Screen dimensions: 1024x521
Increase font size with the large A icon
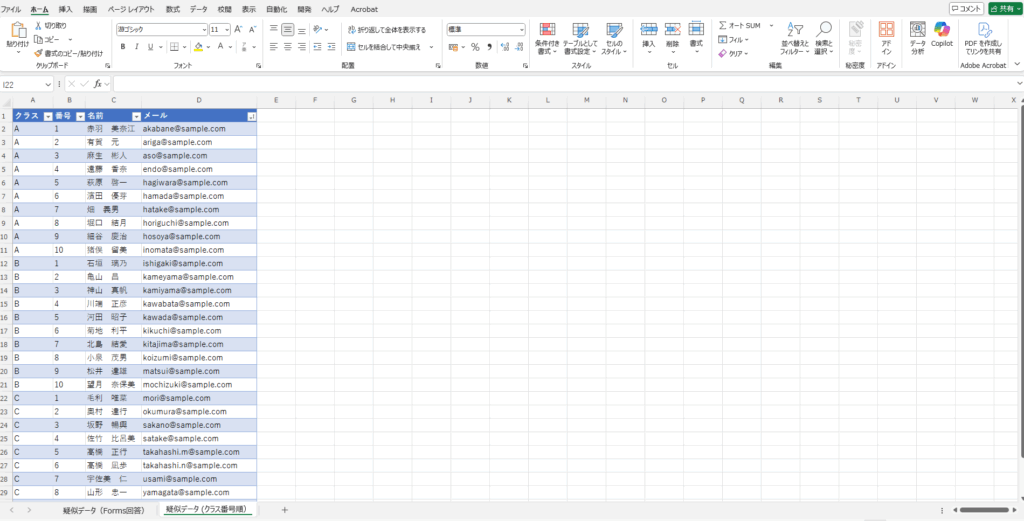(238, 29)
